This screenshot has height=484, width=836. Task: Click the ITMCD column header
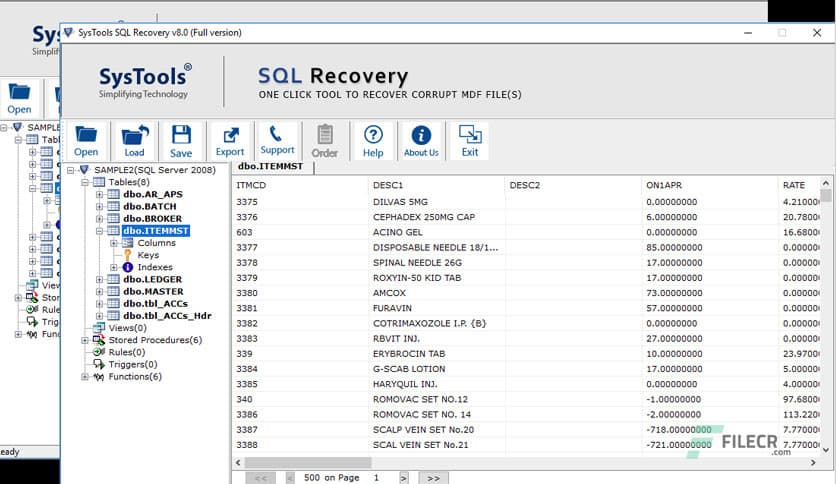pyautogui.click(x=300, y=185)
